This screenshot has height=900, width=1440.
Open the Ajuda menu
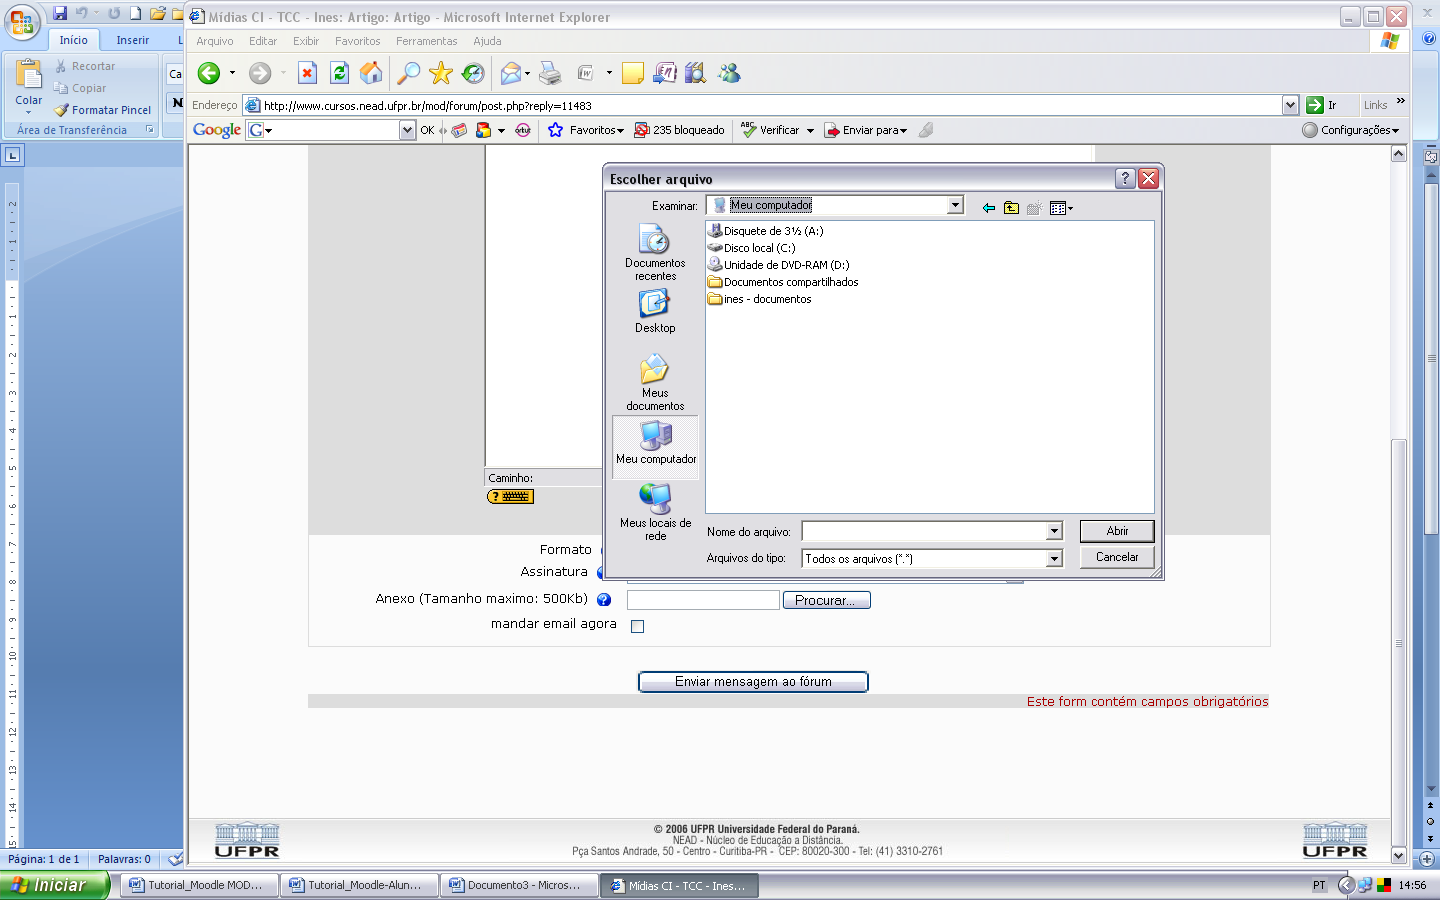pyautogui.click(x=488, y=41)
